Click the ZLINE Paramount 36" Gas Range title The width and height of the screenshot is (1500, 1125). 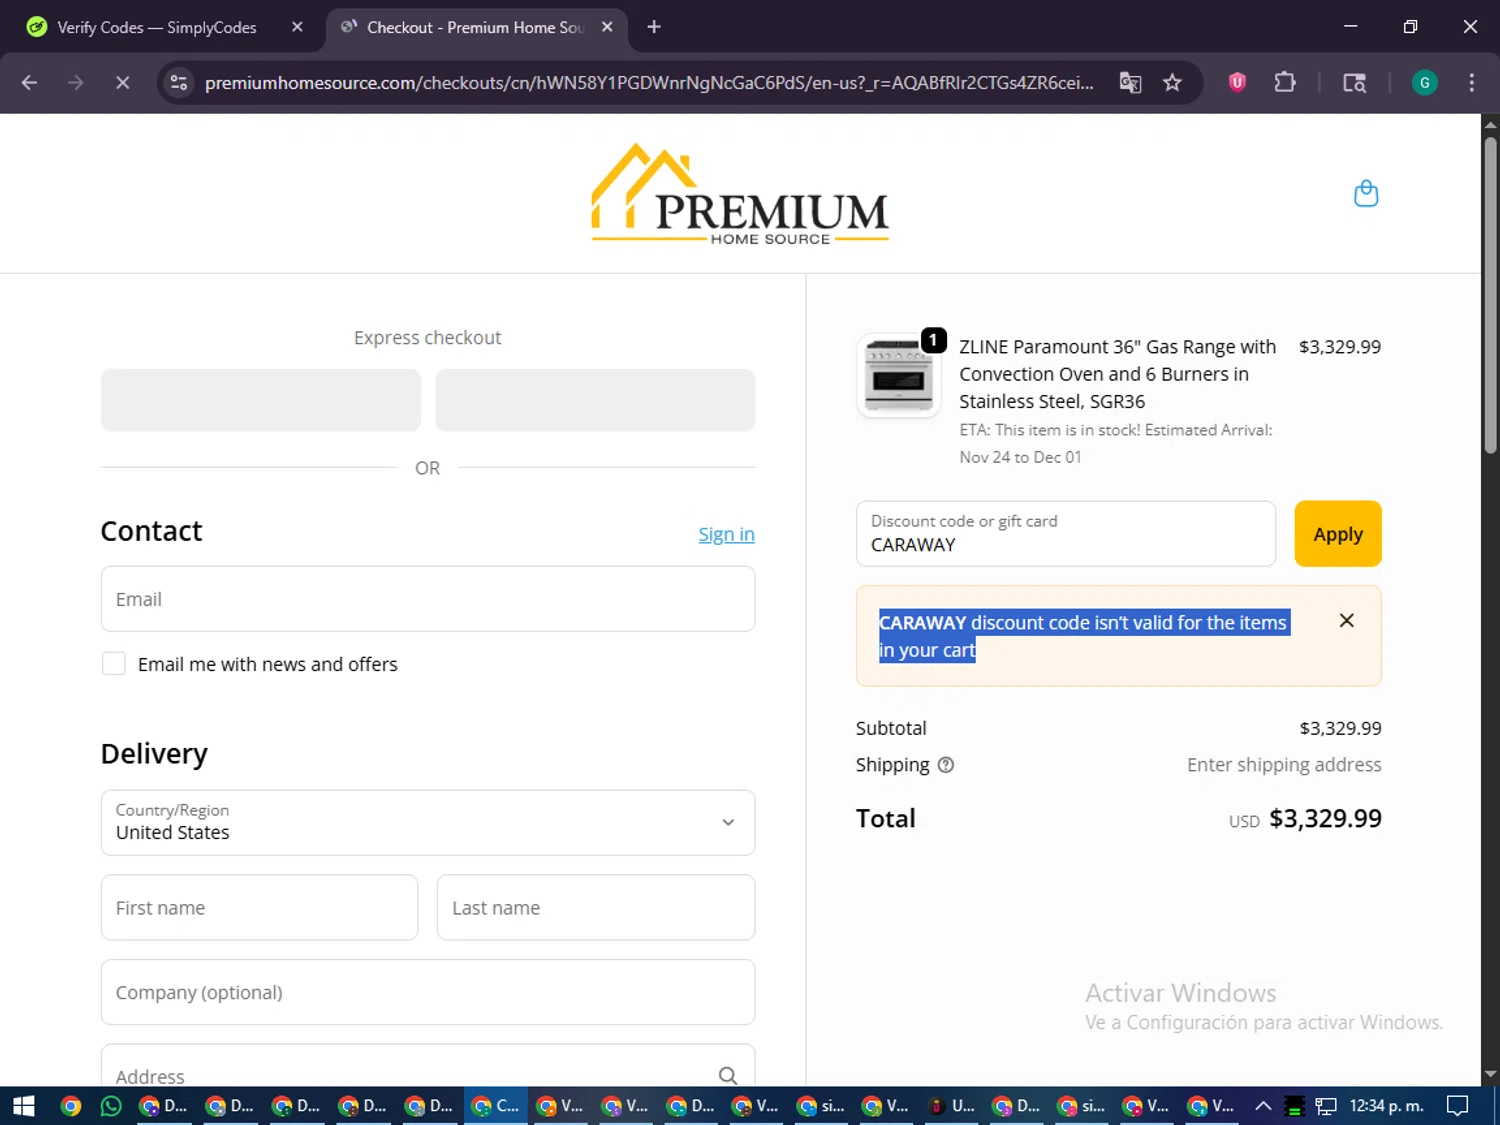1118,374
